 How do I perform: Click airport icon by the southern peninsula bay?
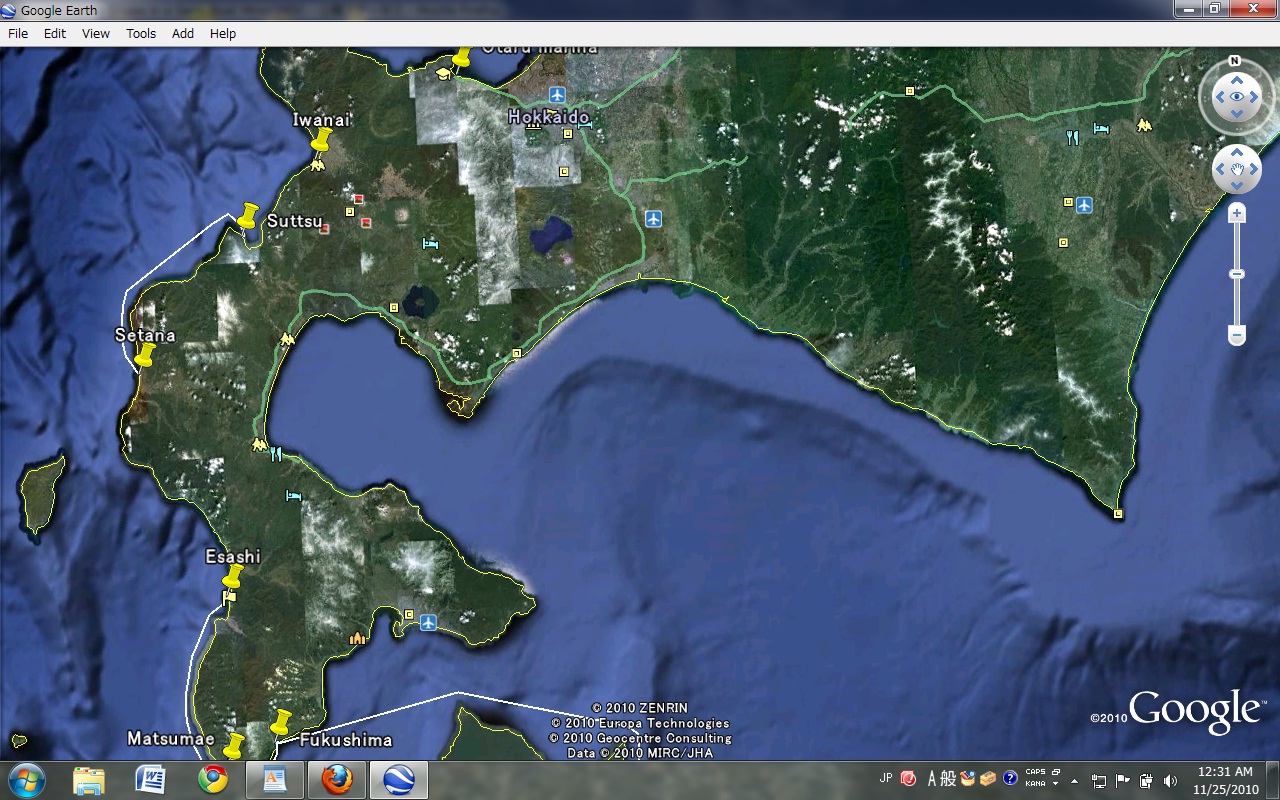coord(429,623)
